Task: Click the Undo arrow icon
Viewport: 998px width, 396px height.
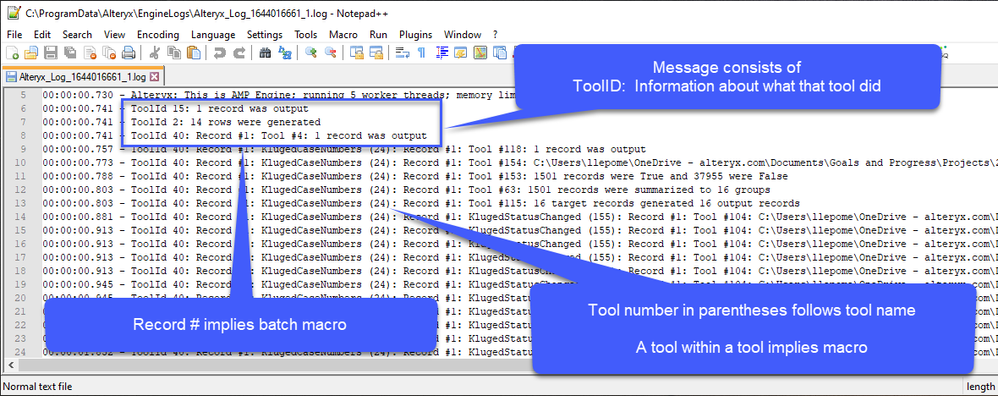Action: pyautogui.click(x=220, y=53)
